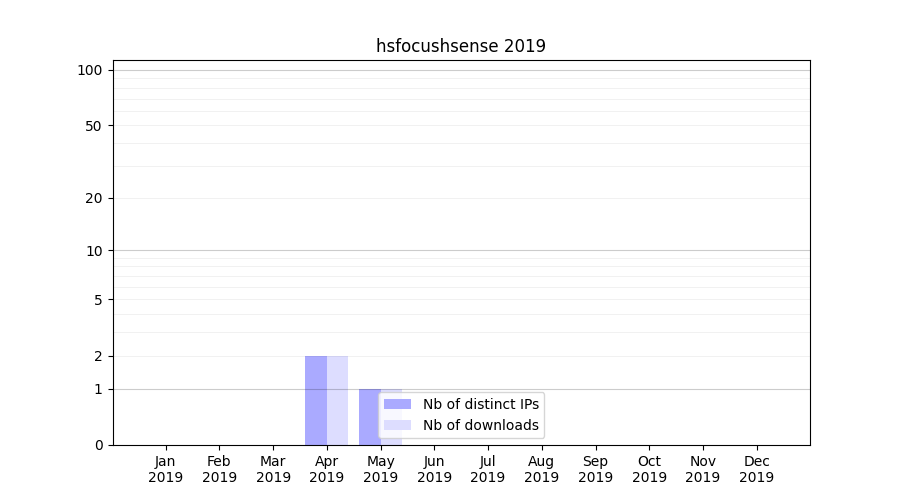Select the 'Dec 2019' x-axis label
The height and width of the screenshot is (500, 900).
point(756,469)
